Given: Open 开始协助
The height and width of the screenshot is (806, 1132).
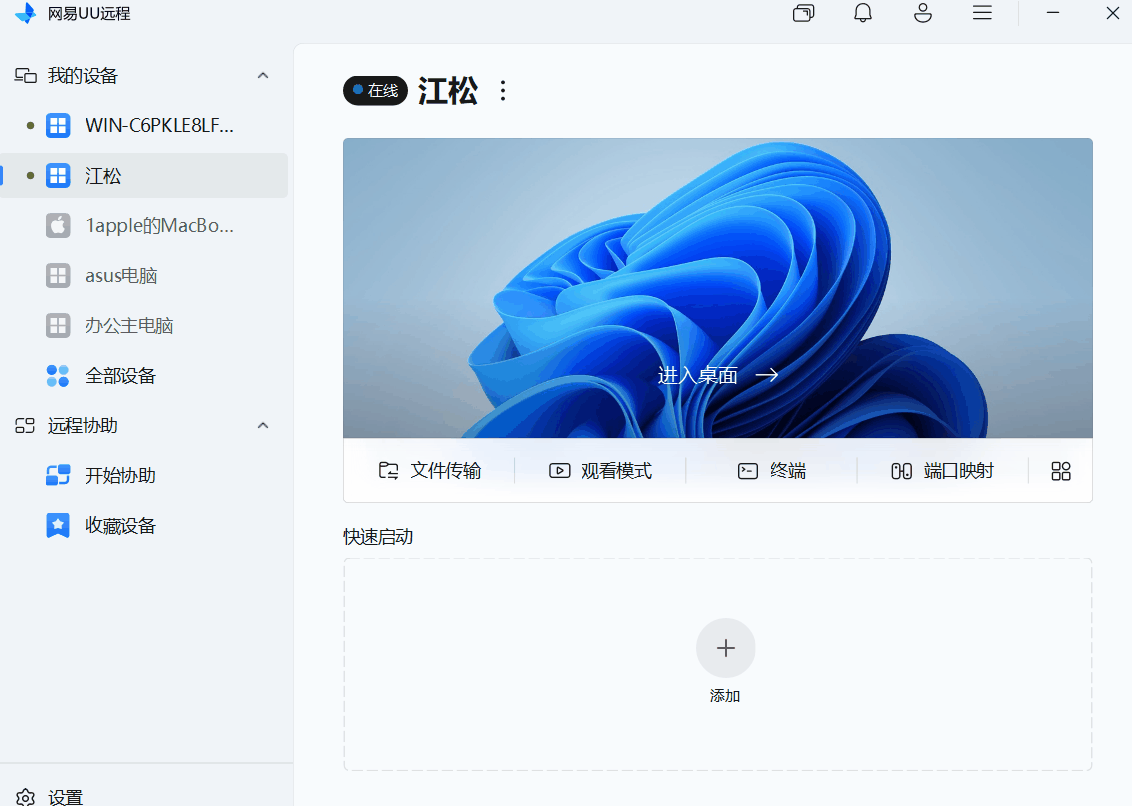Looking at the screenshot, I should [144, 475].
